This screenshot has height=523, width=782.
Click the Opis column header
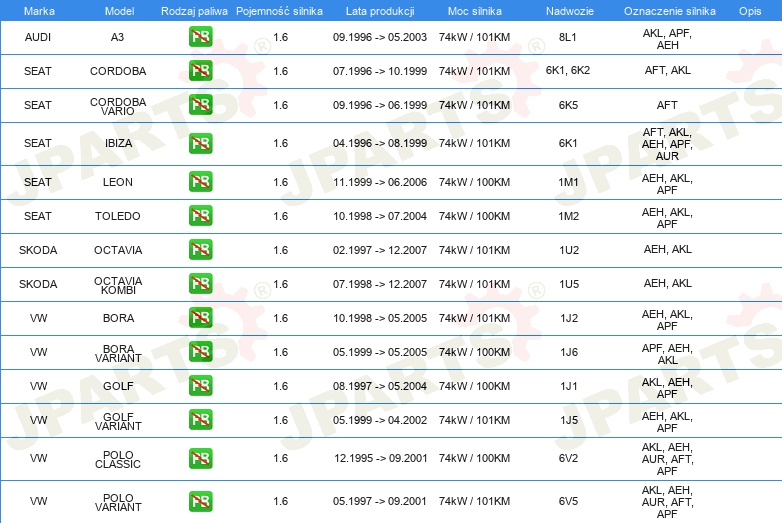(x=750, y=11)
